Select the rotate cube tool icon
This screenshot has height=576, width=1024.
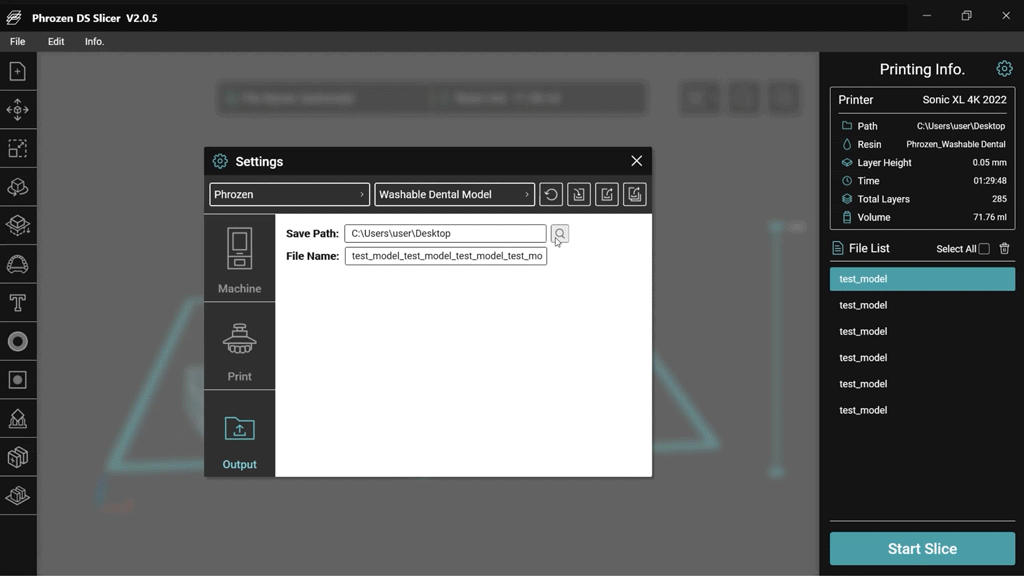(18, 187)
